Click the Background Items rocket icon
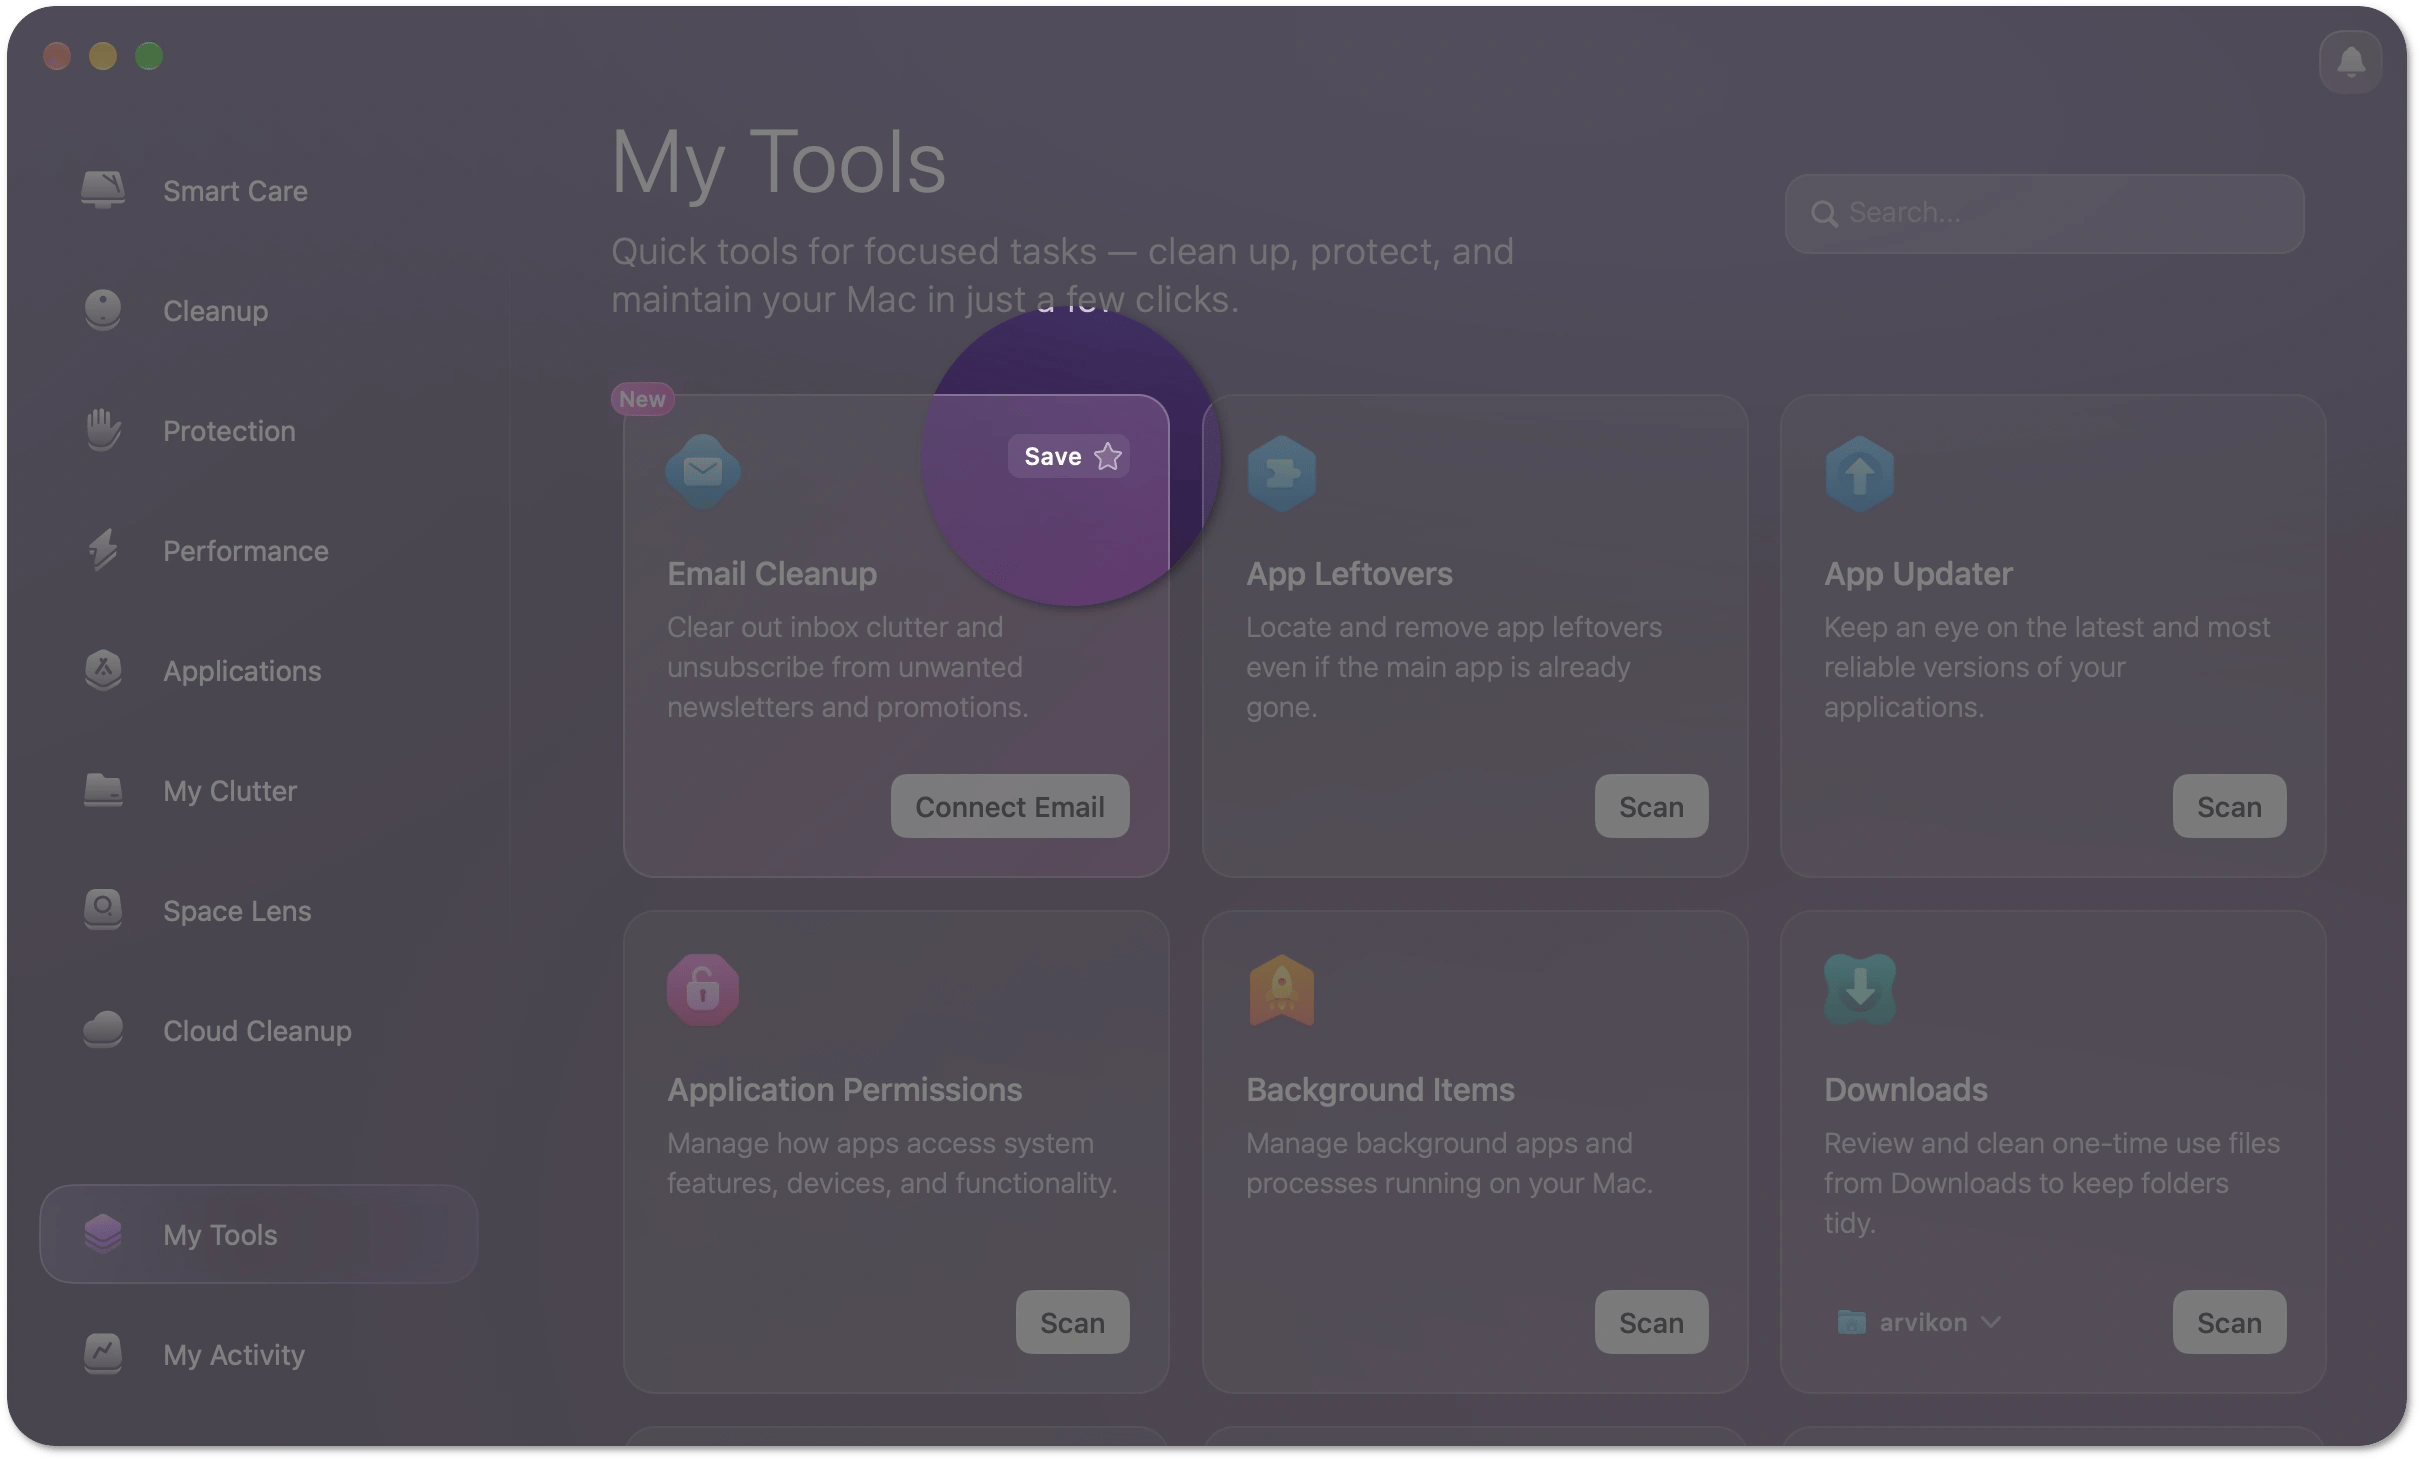The width and height of the screenshot is (2420, 1460). click(1281, 990)
